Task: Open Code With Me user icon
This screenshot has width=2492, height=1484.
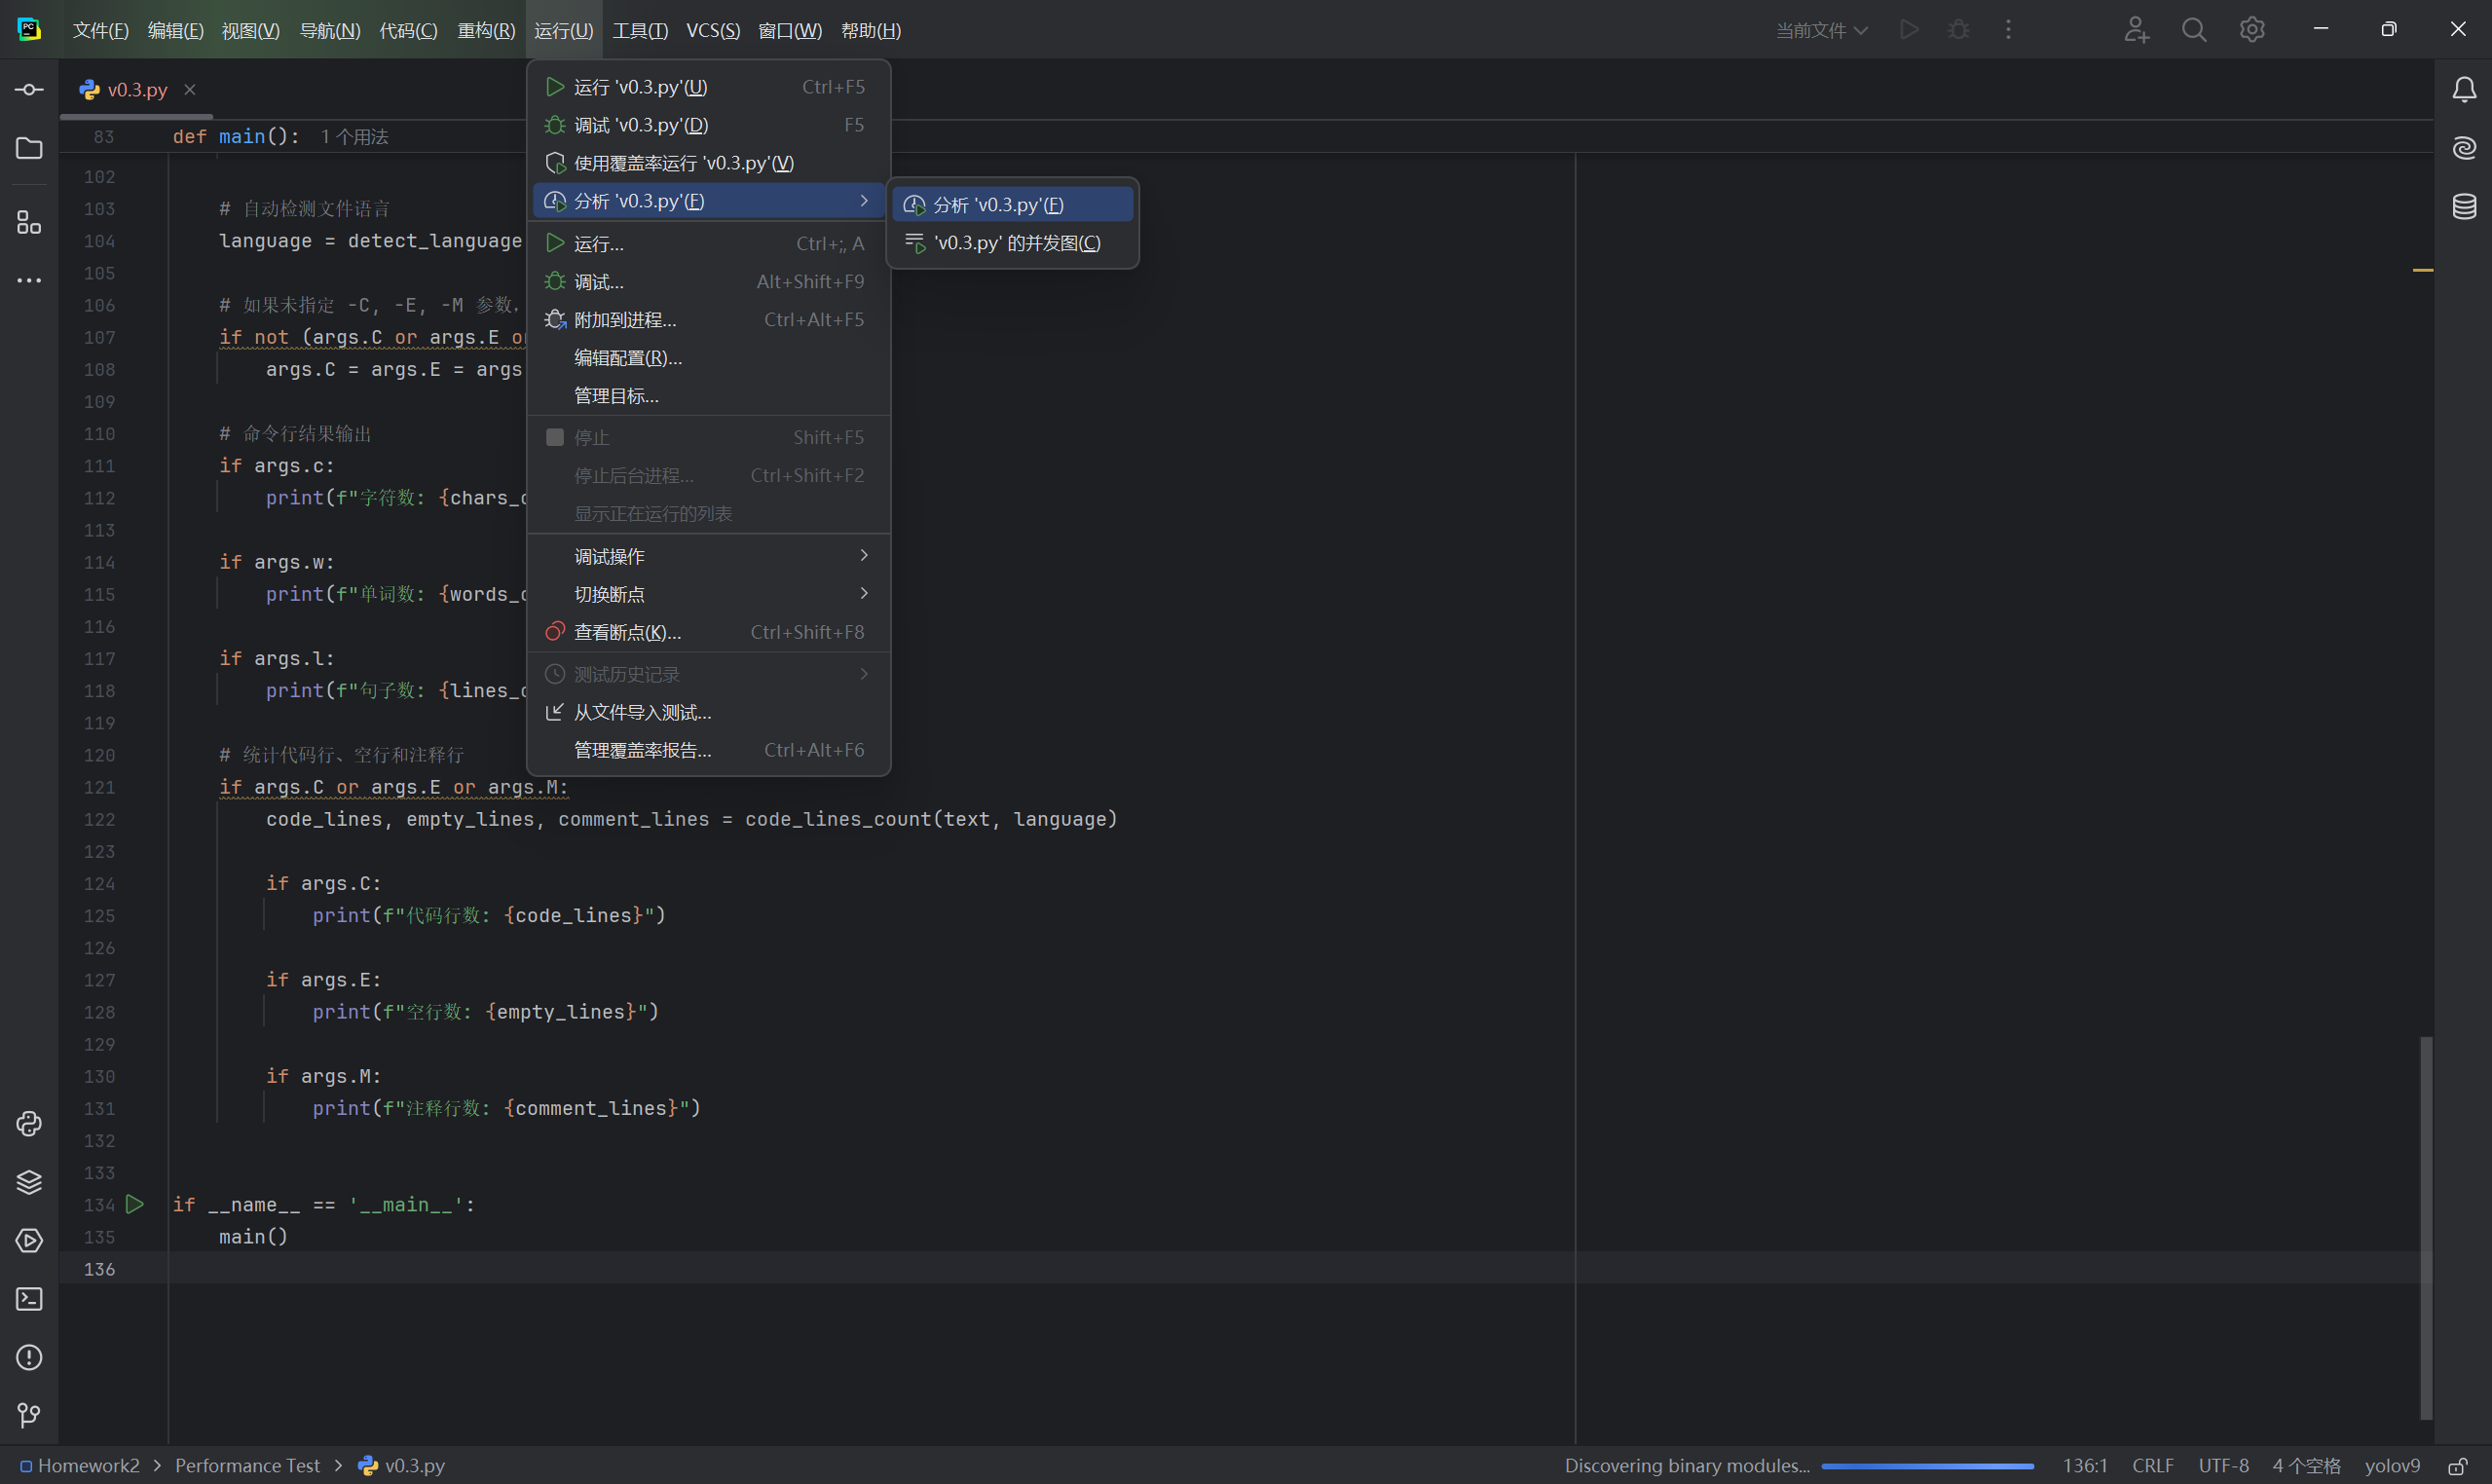Action: pyautogui.click(x=2136, y=30)
